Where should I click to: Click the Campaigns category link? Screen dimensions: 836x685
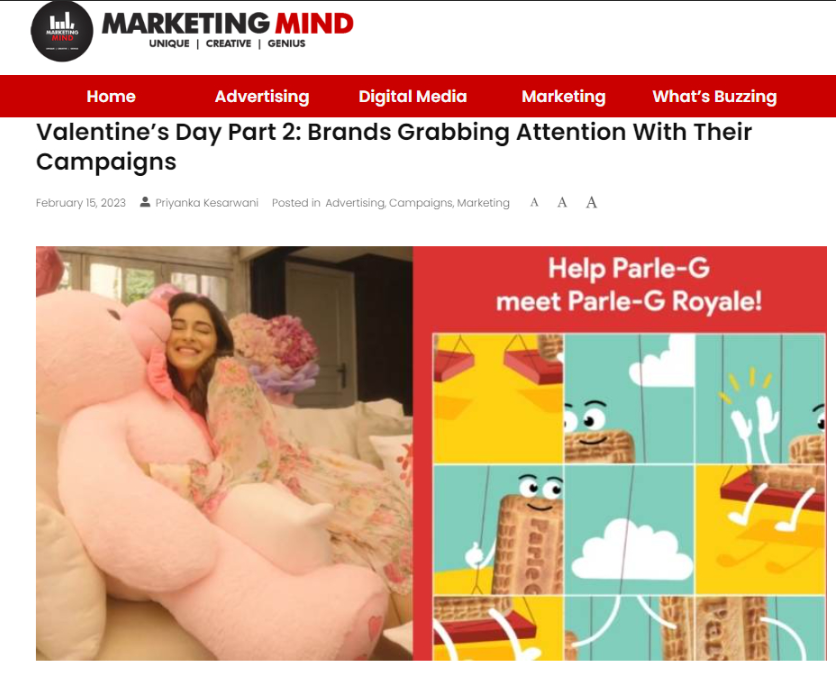click(421, 203)
